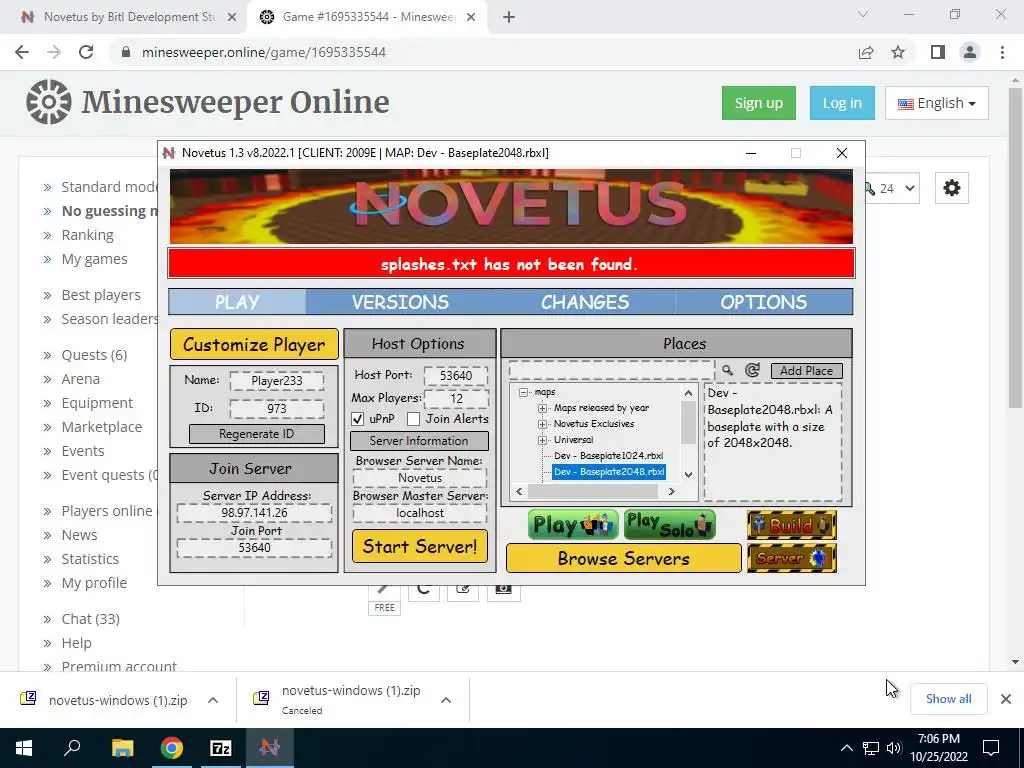Show hidden system tray icons
This screenshot has width=1024, height=768.
[x=846, y=748]
